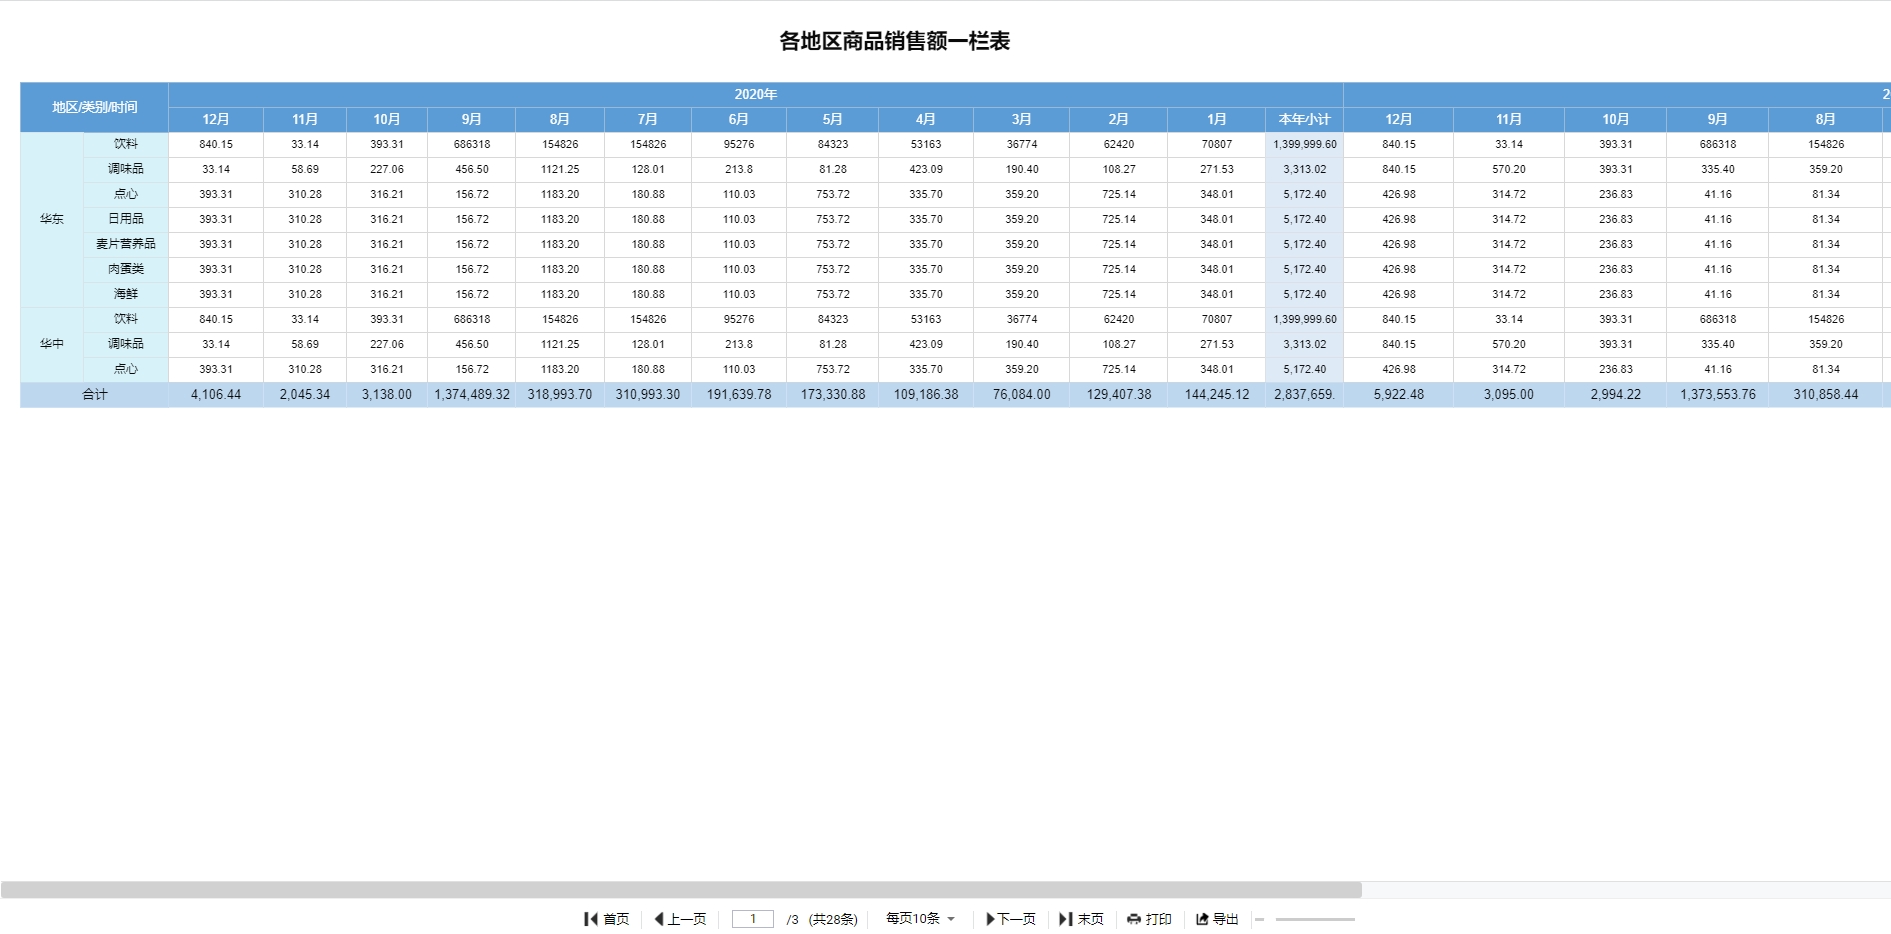Click the 2,837,659. subtotal in 合计 row

point(1305,394)
